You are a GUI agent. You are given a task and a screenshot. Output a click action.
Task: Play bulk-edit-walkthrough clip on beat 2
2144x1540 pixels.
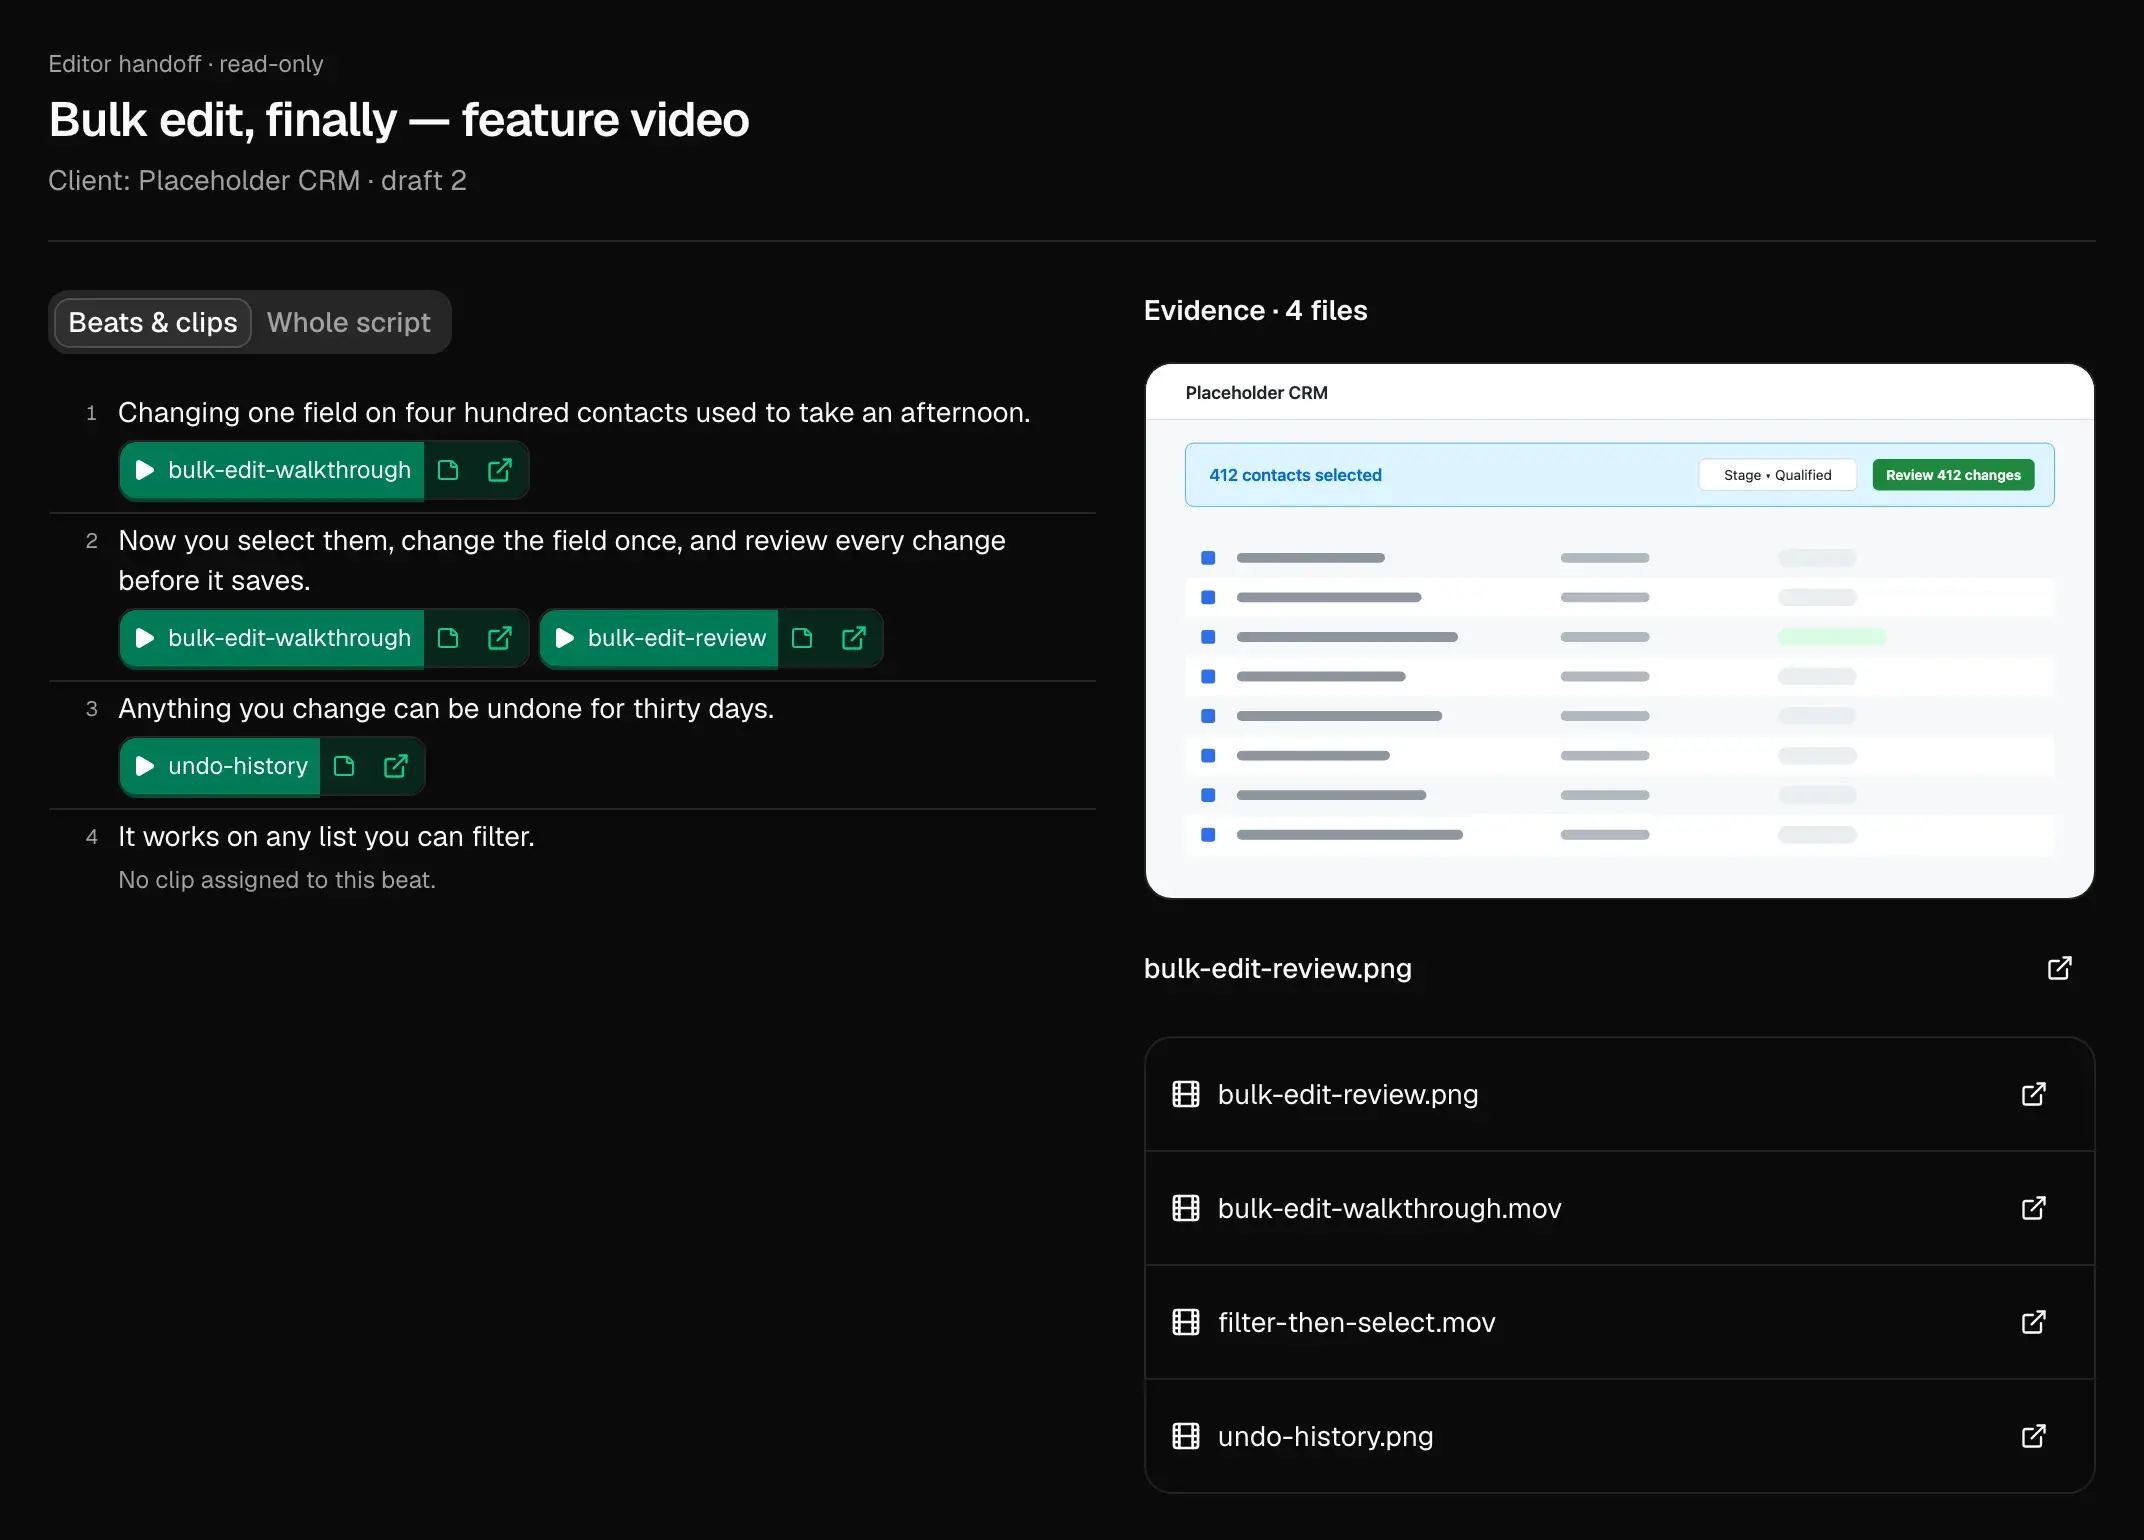(x=272, y=638)
